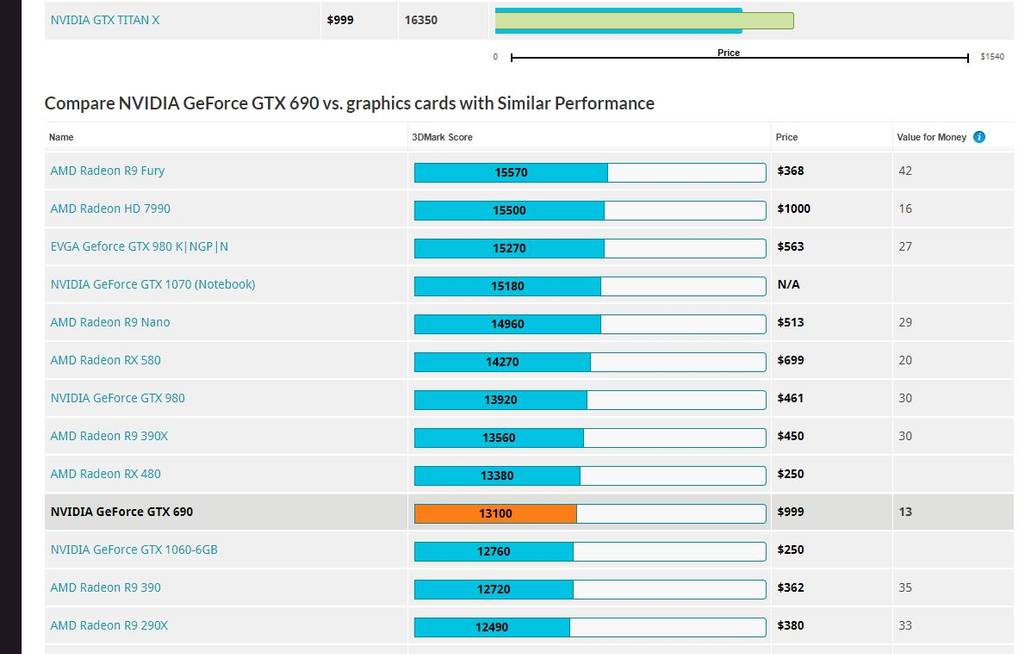Open the AMD Radeon RX 580 link
The height and width of the screenshot is (654, 1024).
(x=106, y=360)
